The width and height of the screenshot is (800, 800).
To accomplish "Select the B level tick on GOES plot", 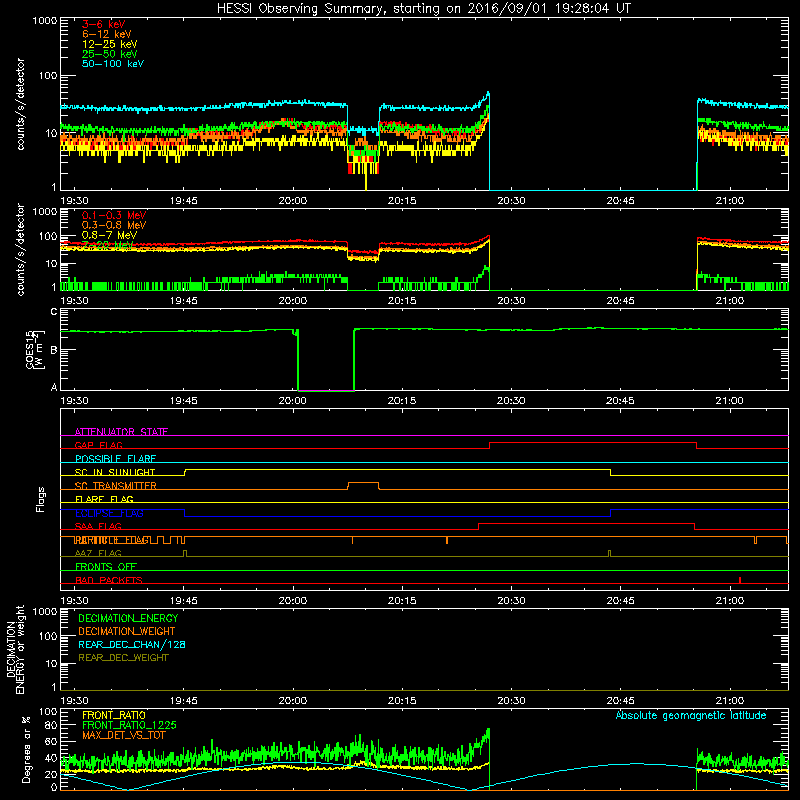I will pyautogui.click(x=54, y=350).
